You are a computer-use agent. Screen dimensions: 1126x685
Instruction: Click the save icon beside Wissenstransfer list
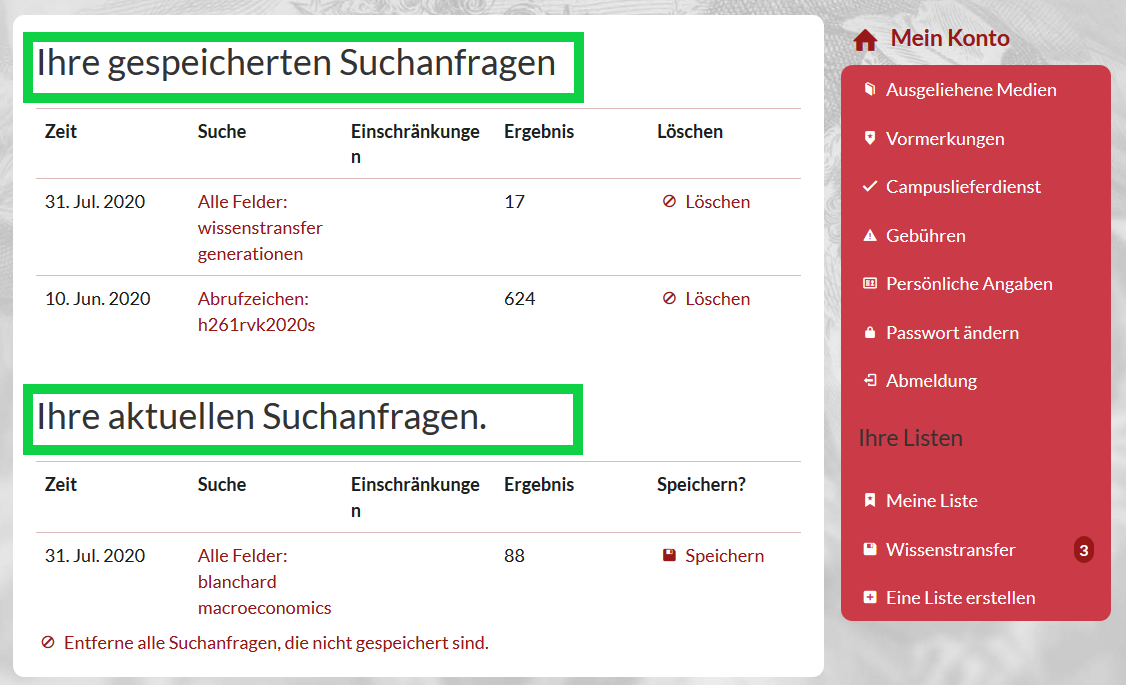(x=870, y=549)
